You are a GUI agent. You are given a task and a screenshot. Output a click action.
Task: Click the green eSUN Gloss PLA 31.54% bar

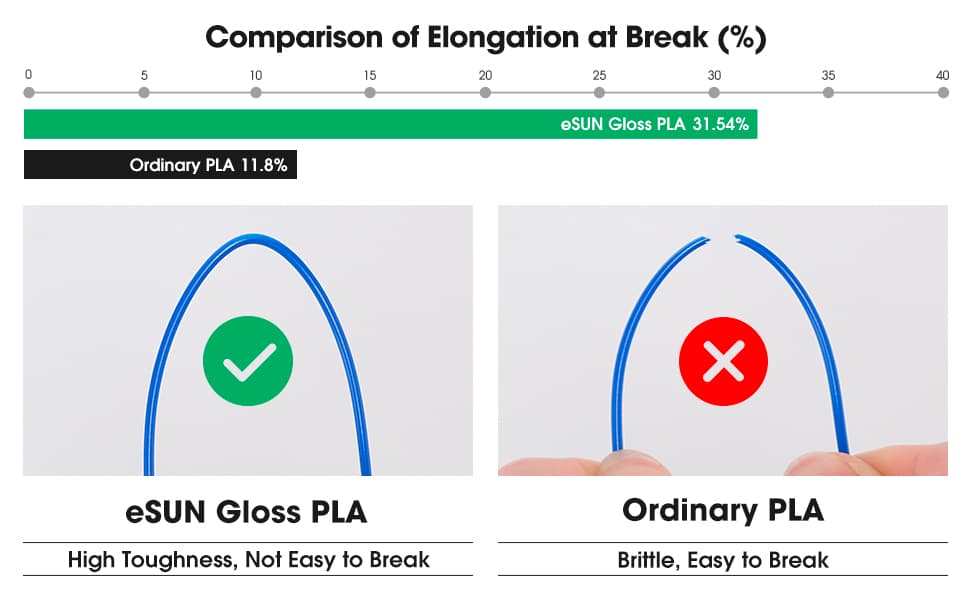390,124
